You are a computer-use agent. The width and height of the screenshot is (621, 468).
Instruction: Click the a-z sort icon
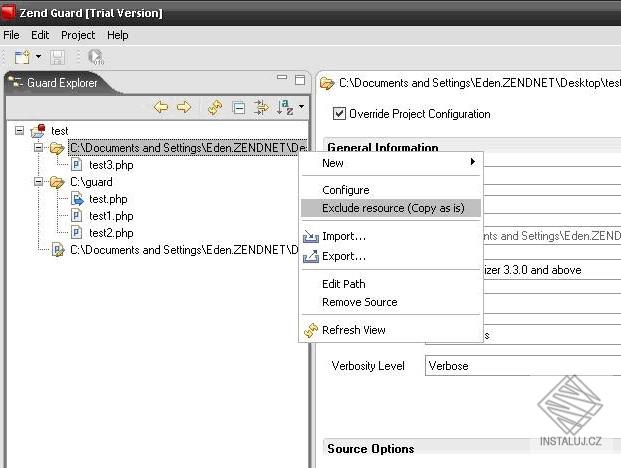point(285,107)
